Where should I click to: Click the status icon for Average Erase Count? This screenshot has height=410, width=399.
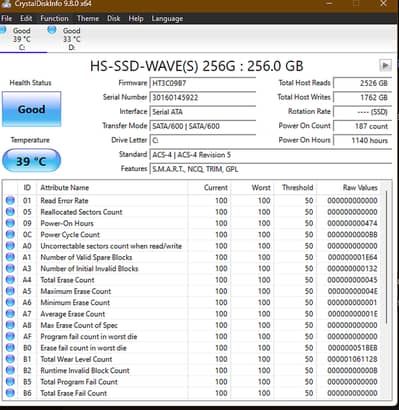point(10,314)
